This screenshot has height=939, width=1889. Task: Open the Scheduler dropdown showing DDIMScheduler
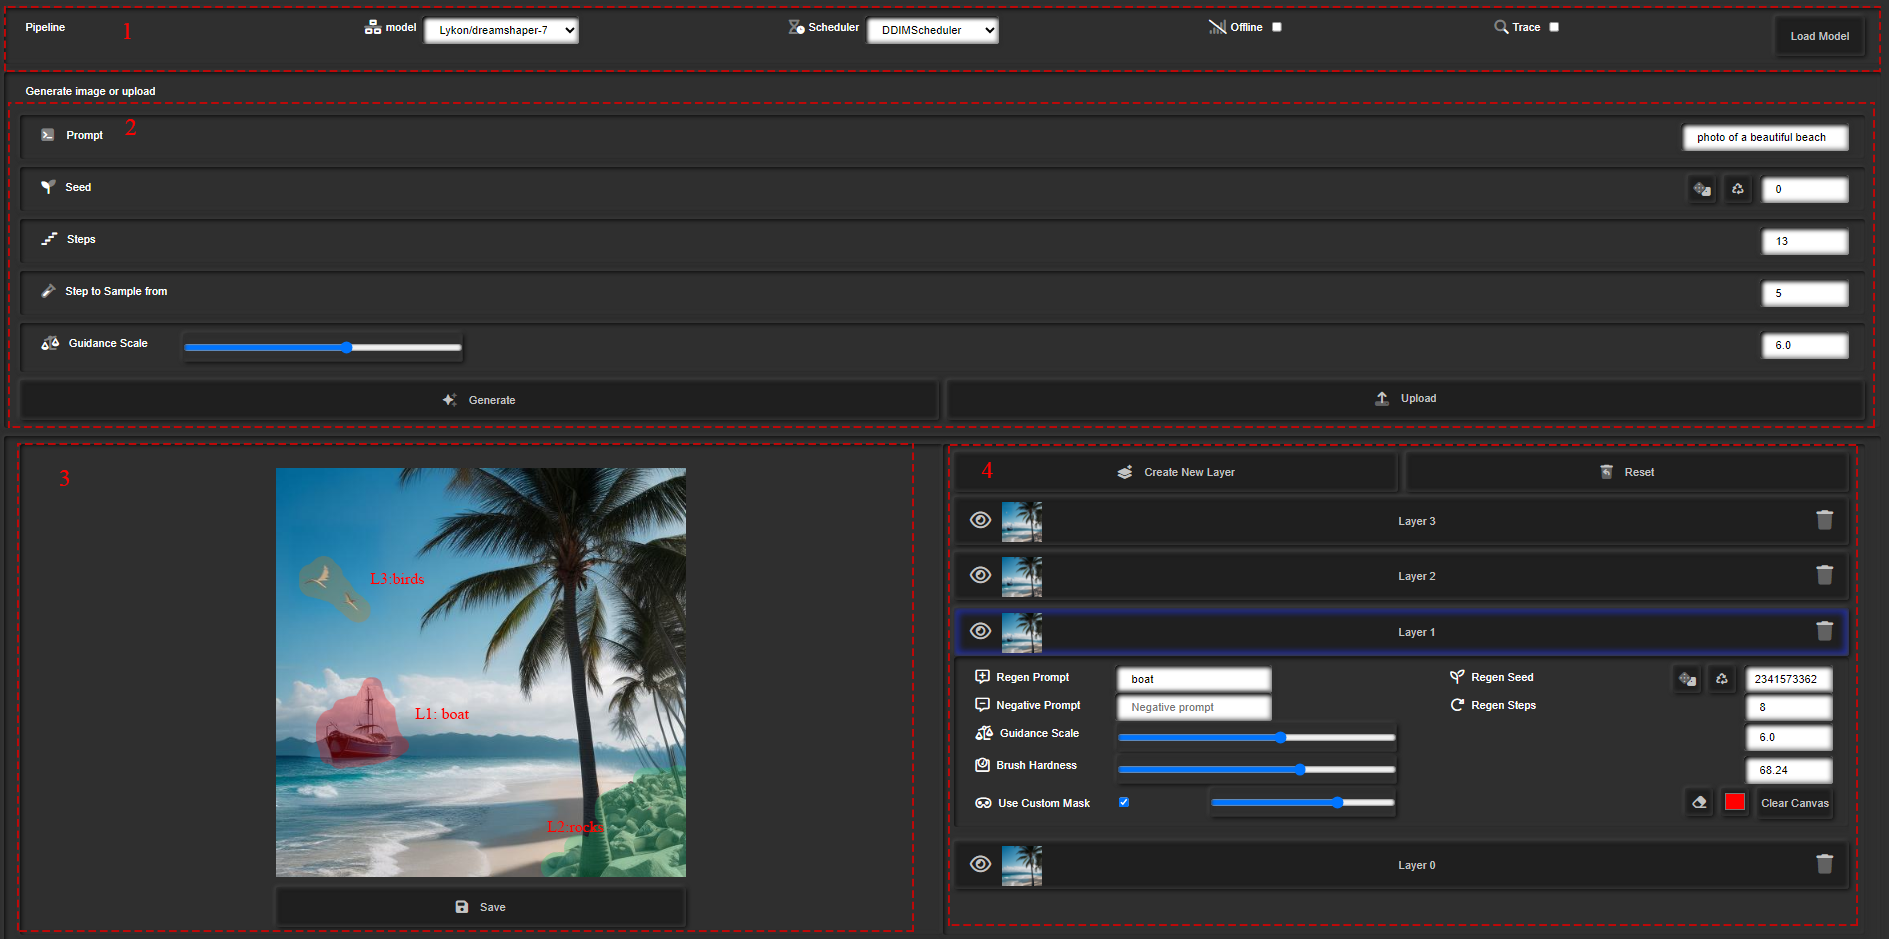click(932, 30)
